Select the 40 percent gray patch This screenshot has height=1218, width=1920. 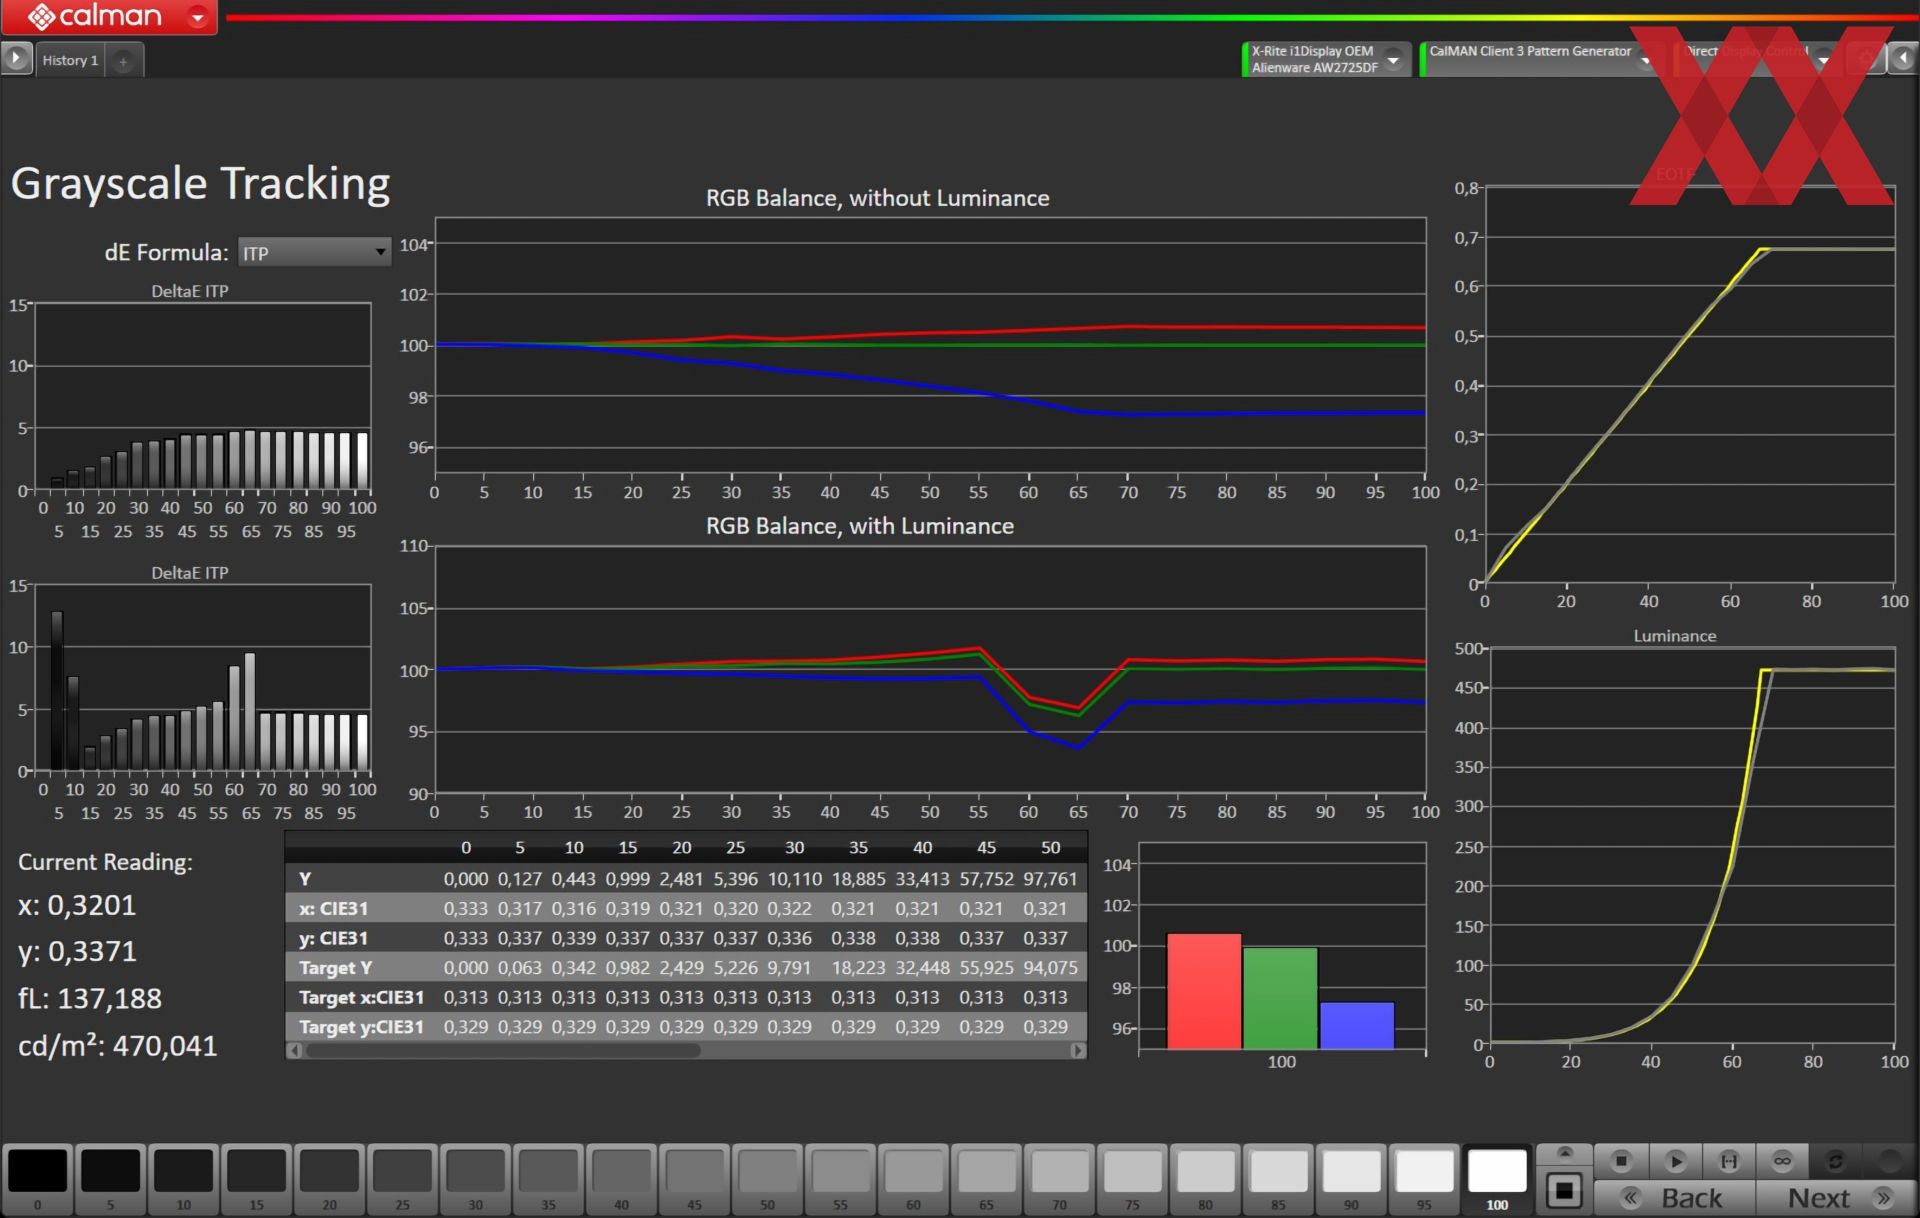[622, 1177]
